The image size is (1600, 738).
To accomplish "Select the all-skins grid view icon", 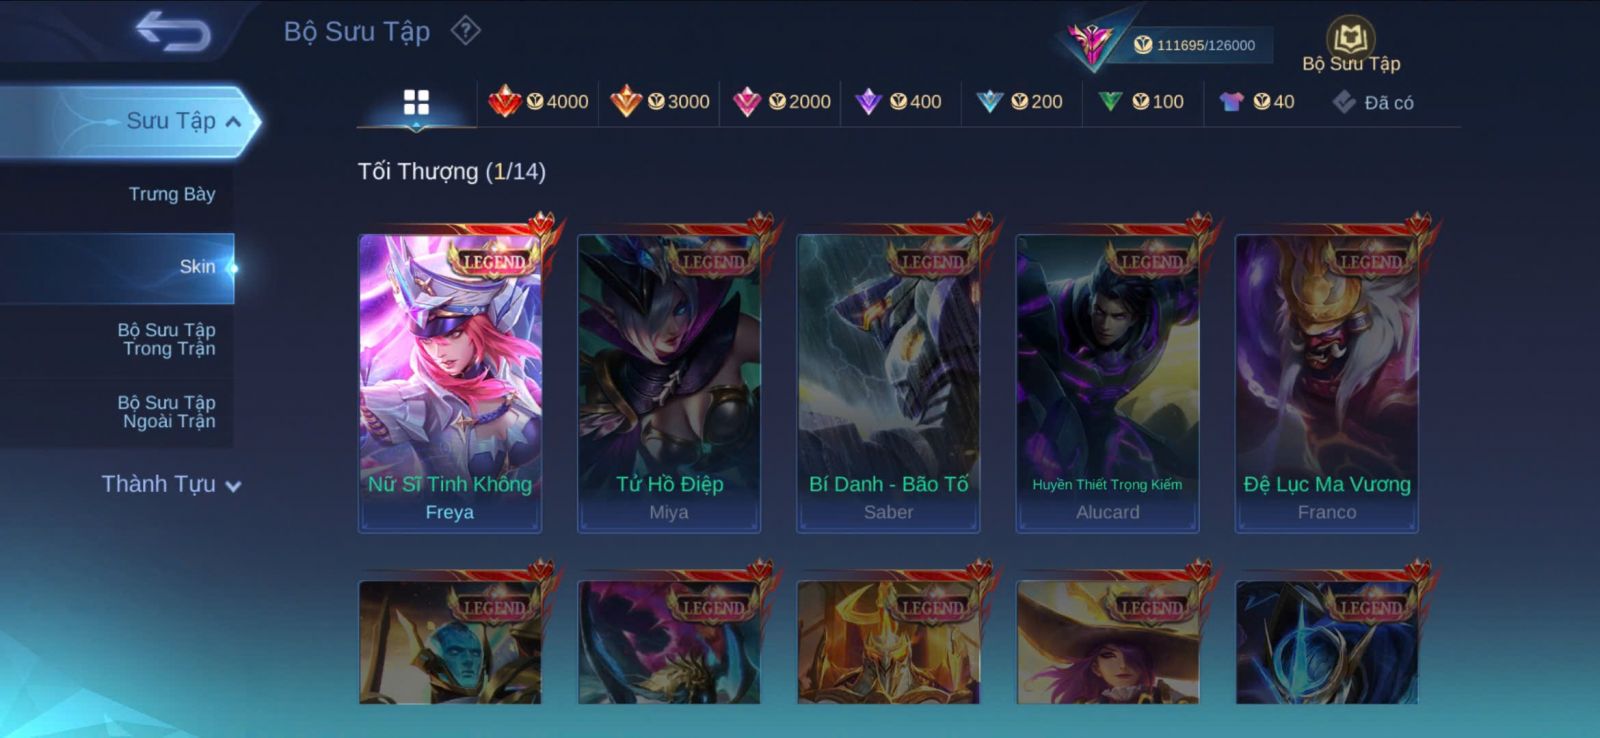I will [416, 102].
